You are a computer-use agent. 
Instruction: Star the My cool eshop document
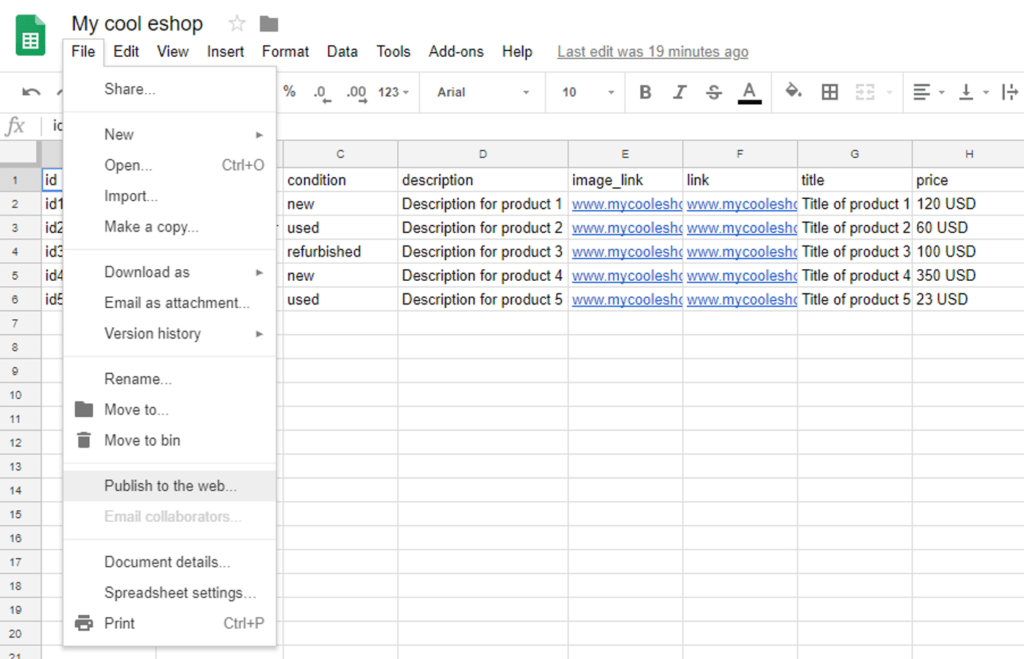click(237, 24)
